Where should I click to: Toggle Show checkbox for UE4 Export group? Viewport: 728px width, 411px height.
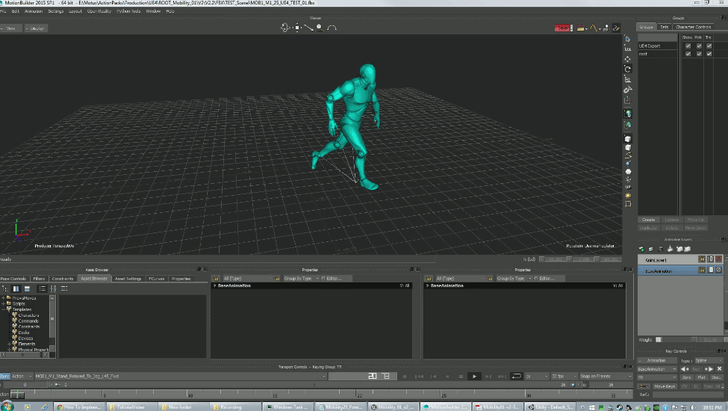pos(688,45)
